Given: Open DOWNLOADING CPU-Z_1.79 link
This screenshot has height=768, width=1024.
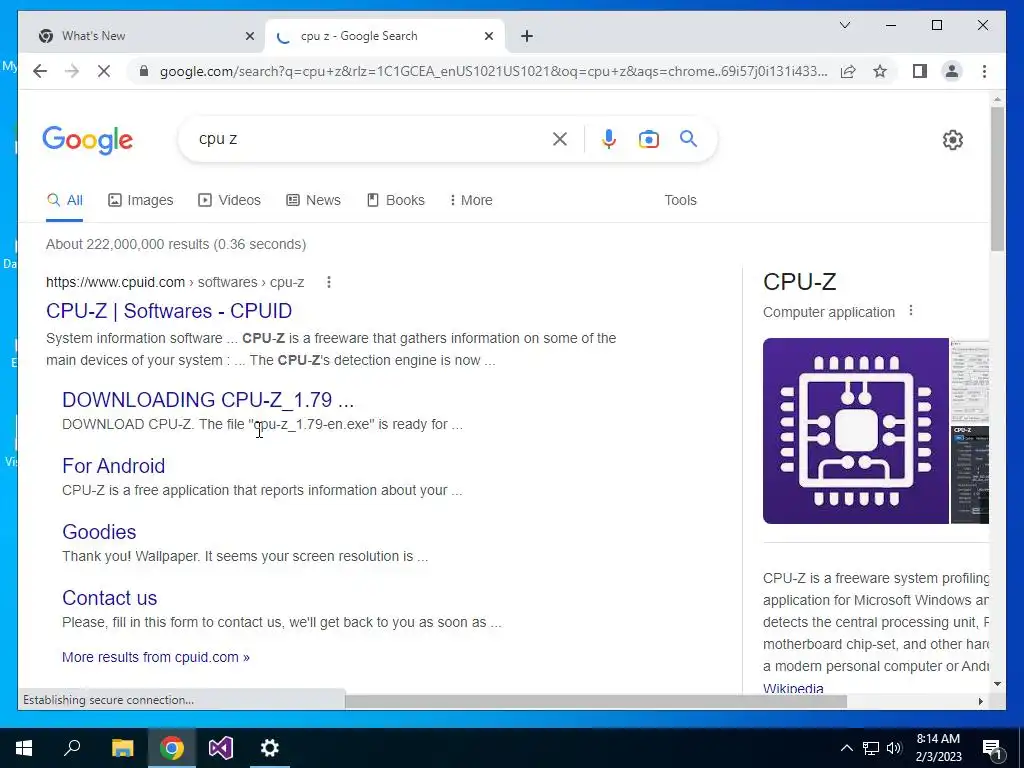Looking at the screenshot, I should click(x=208, y=400).
